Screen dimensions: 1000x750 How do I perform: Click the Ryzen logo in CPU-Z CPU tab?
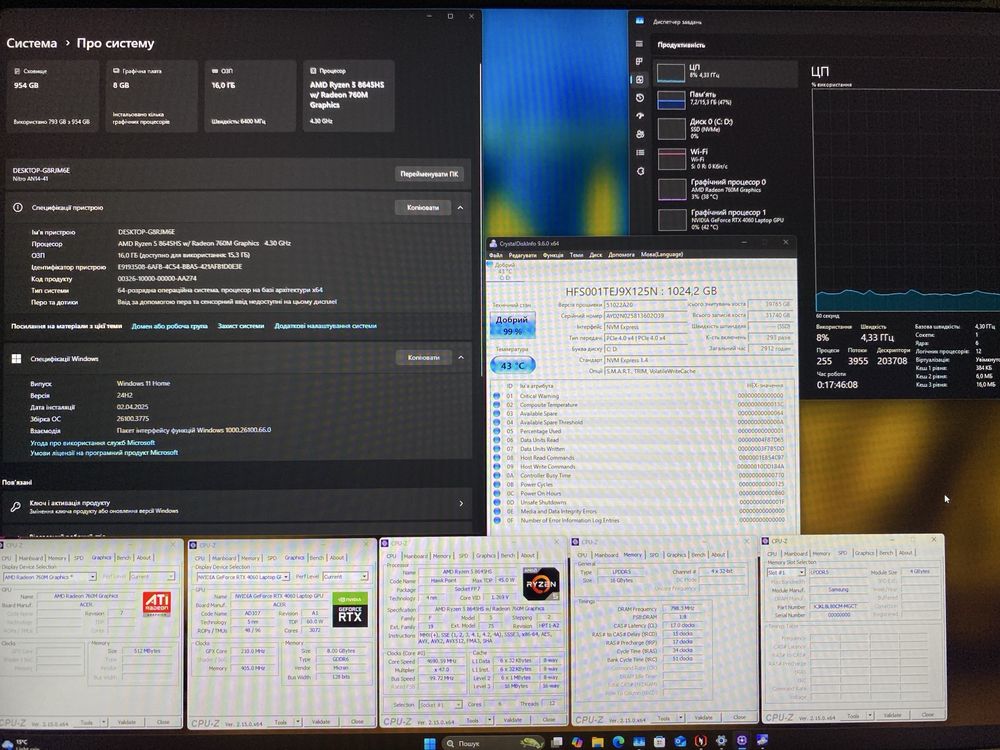click(541, 584)
